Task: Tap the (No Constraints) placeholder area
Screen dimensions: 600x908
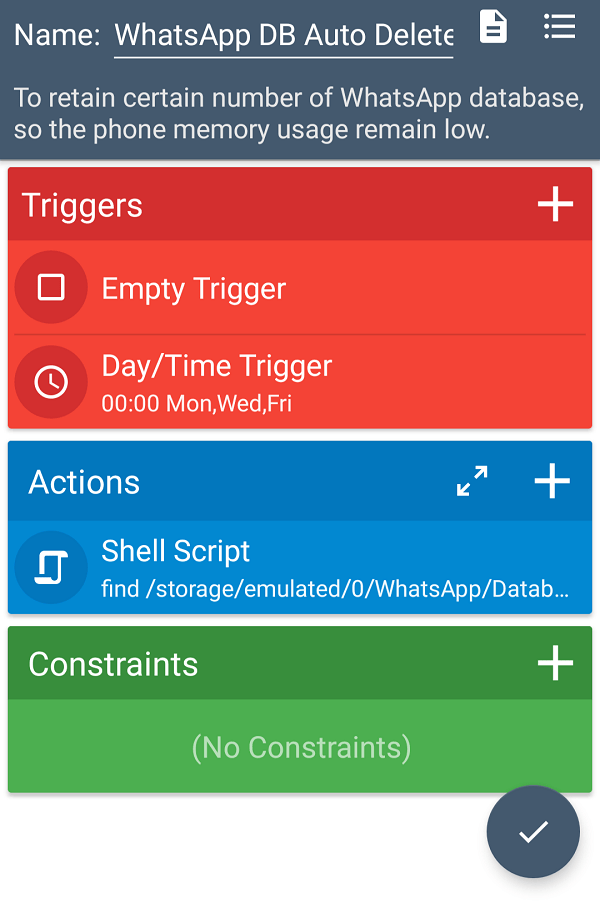Action: pos(300,746)
